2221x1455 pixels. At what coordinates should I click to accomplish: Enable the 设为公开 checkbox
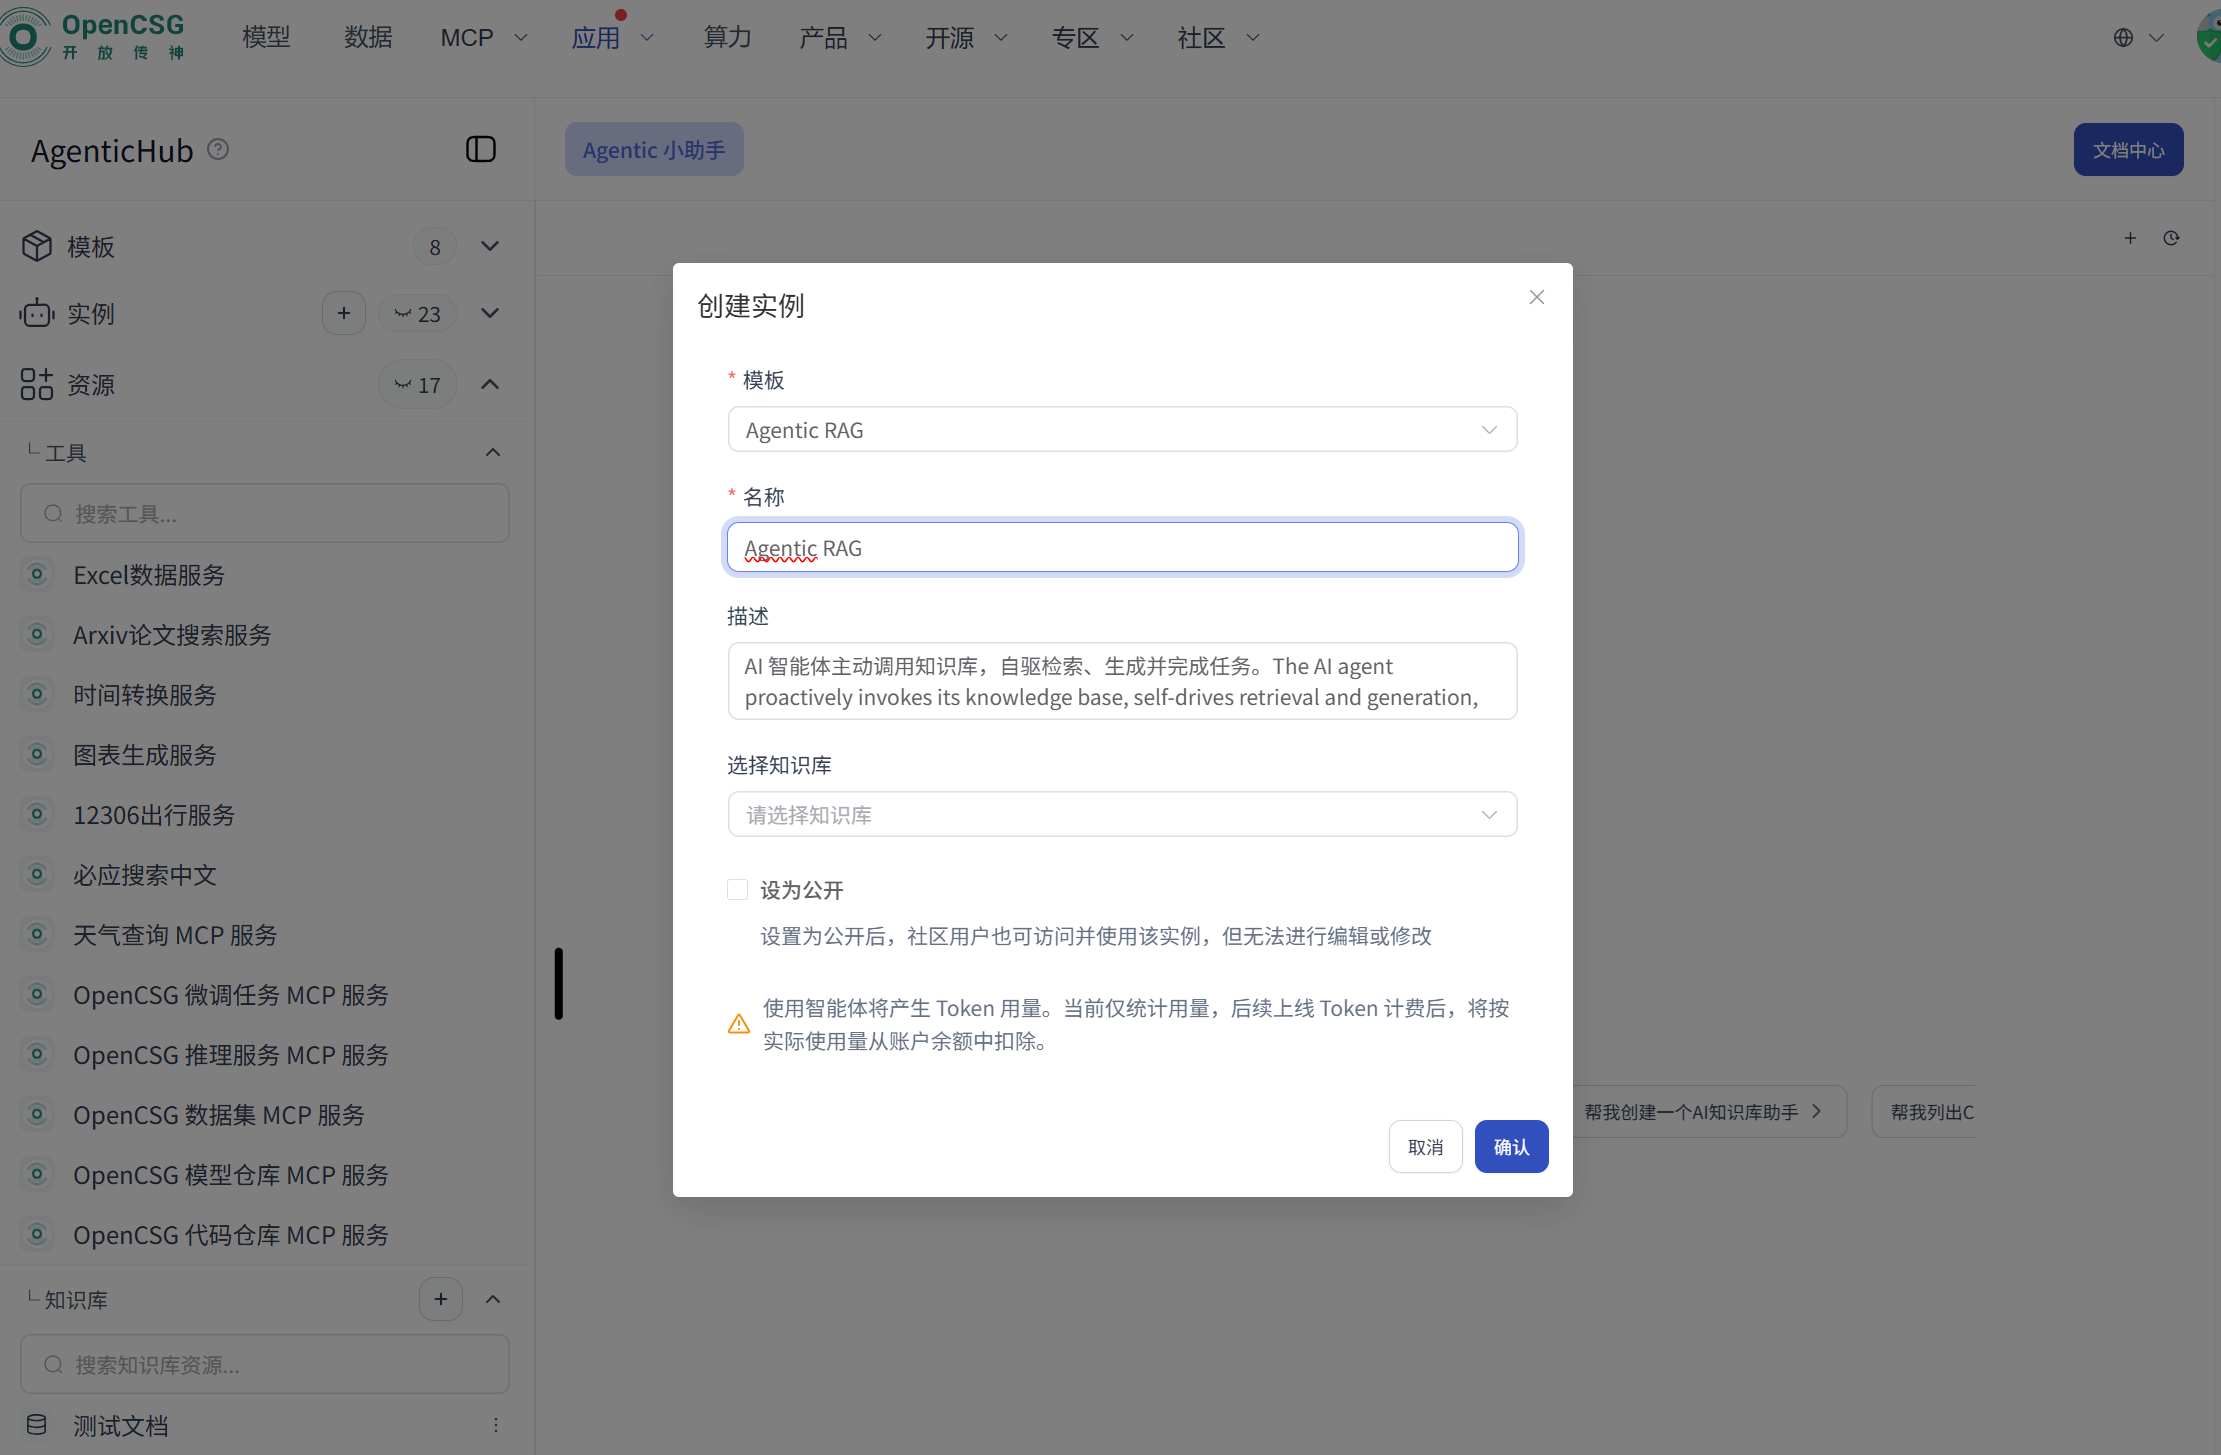(737, 889)
